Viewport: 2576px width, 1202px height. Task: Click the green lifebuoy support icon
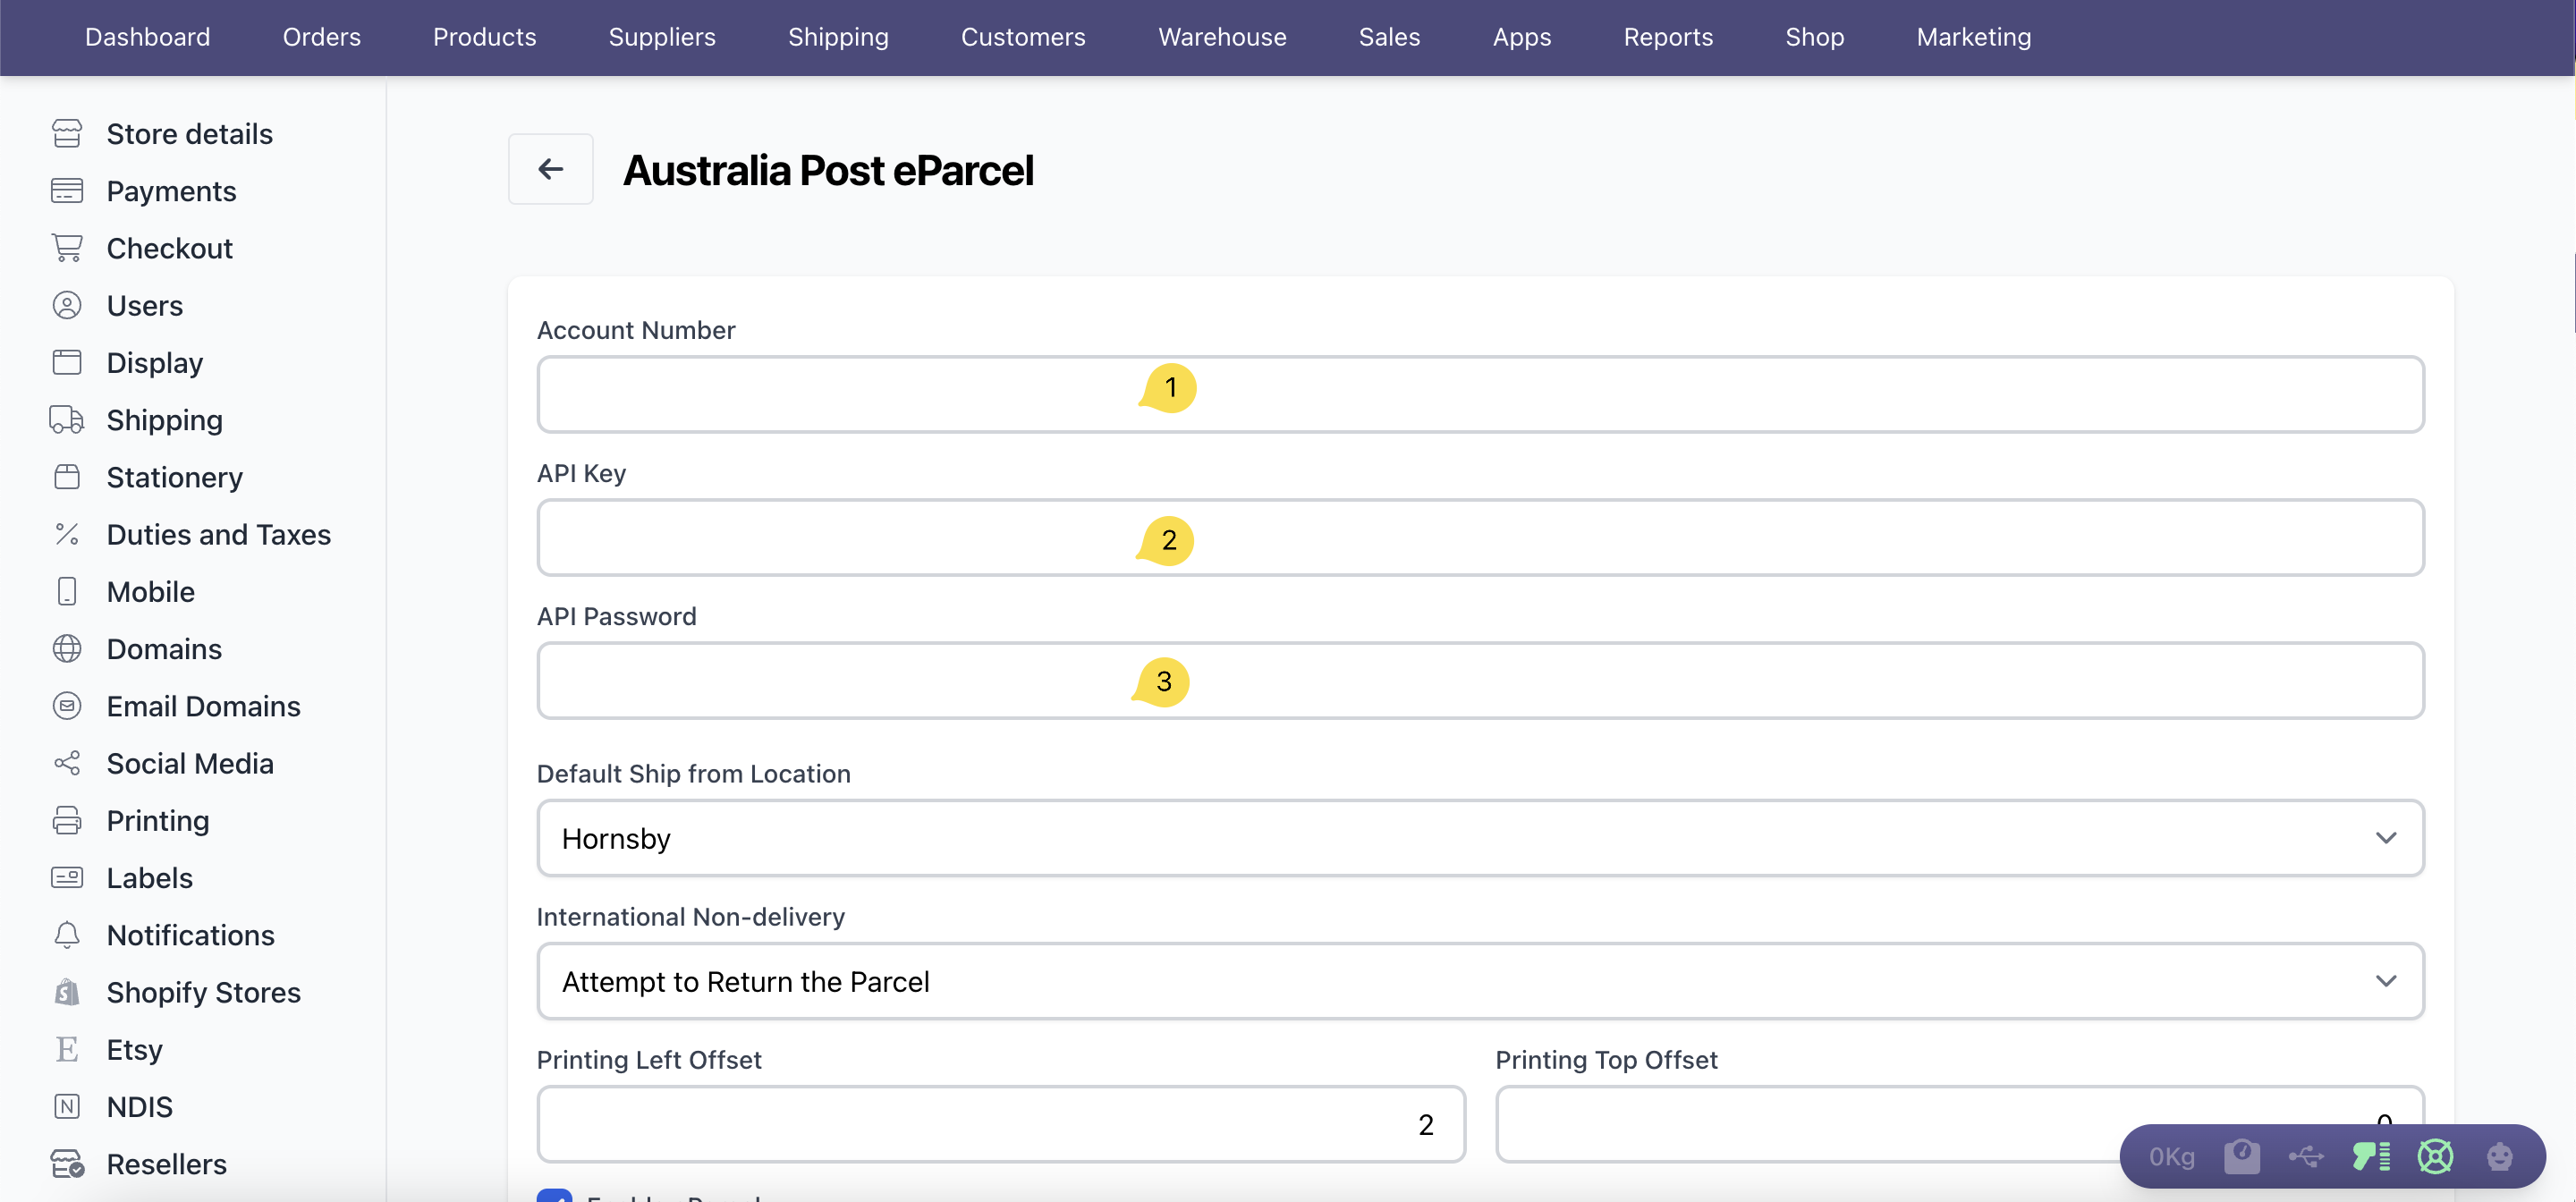pyautogui.click(x=2435, y=1156)
